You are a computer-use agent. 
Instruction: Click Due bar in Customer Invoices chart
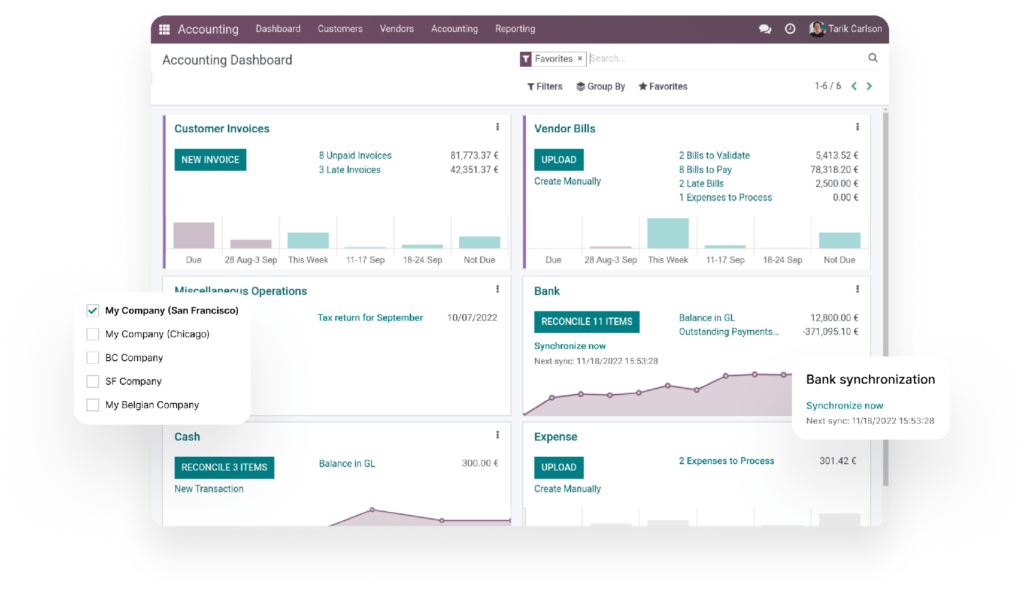pyautogui.click(x=193, y=235)
